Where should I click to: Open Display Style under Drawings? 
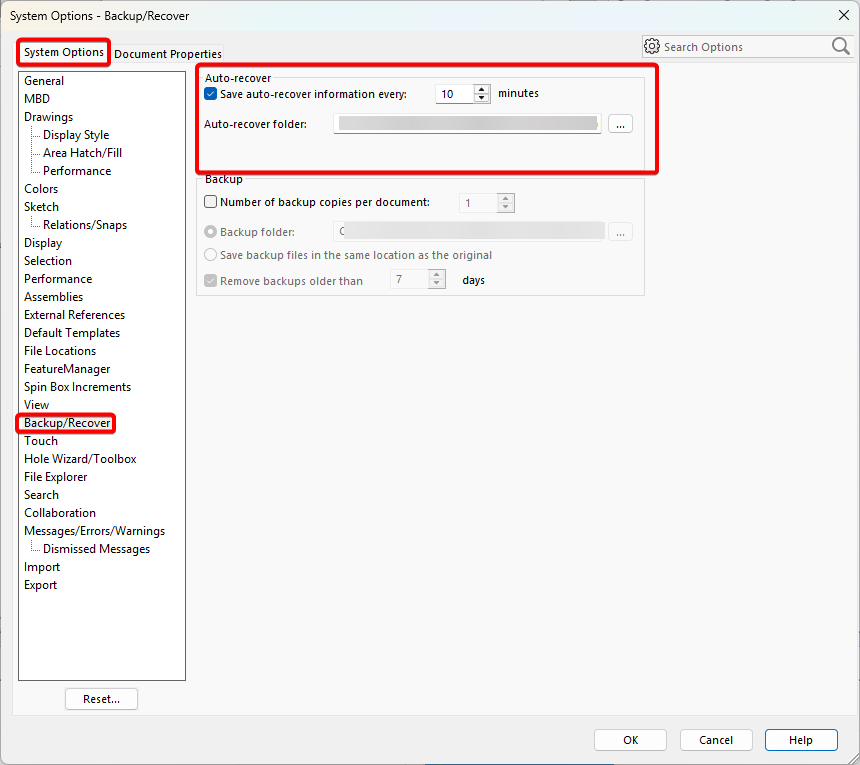tap(76, 135)
